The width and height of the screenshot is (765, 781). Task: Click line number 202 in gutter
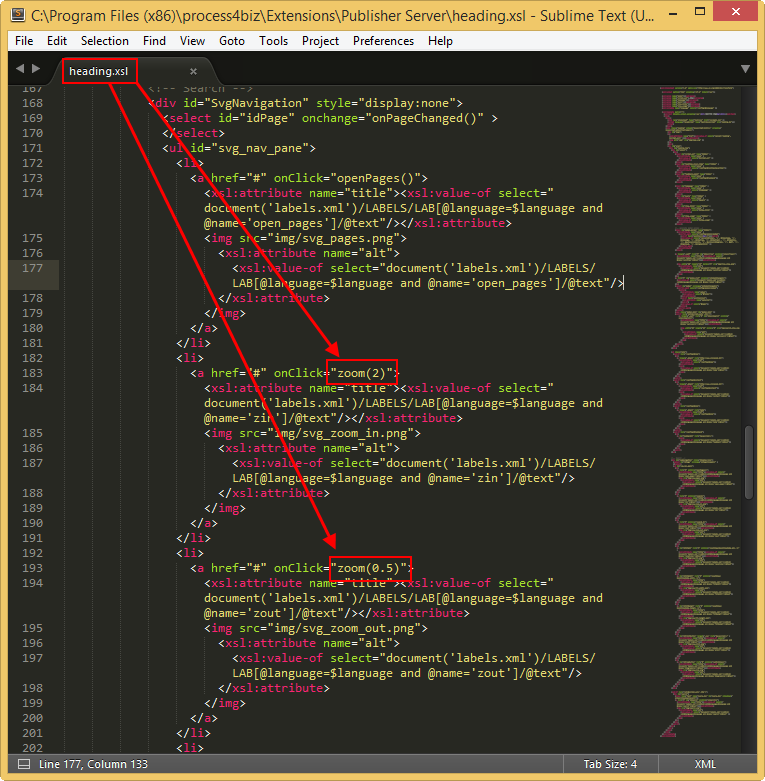32,748
